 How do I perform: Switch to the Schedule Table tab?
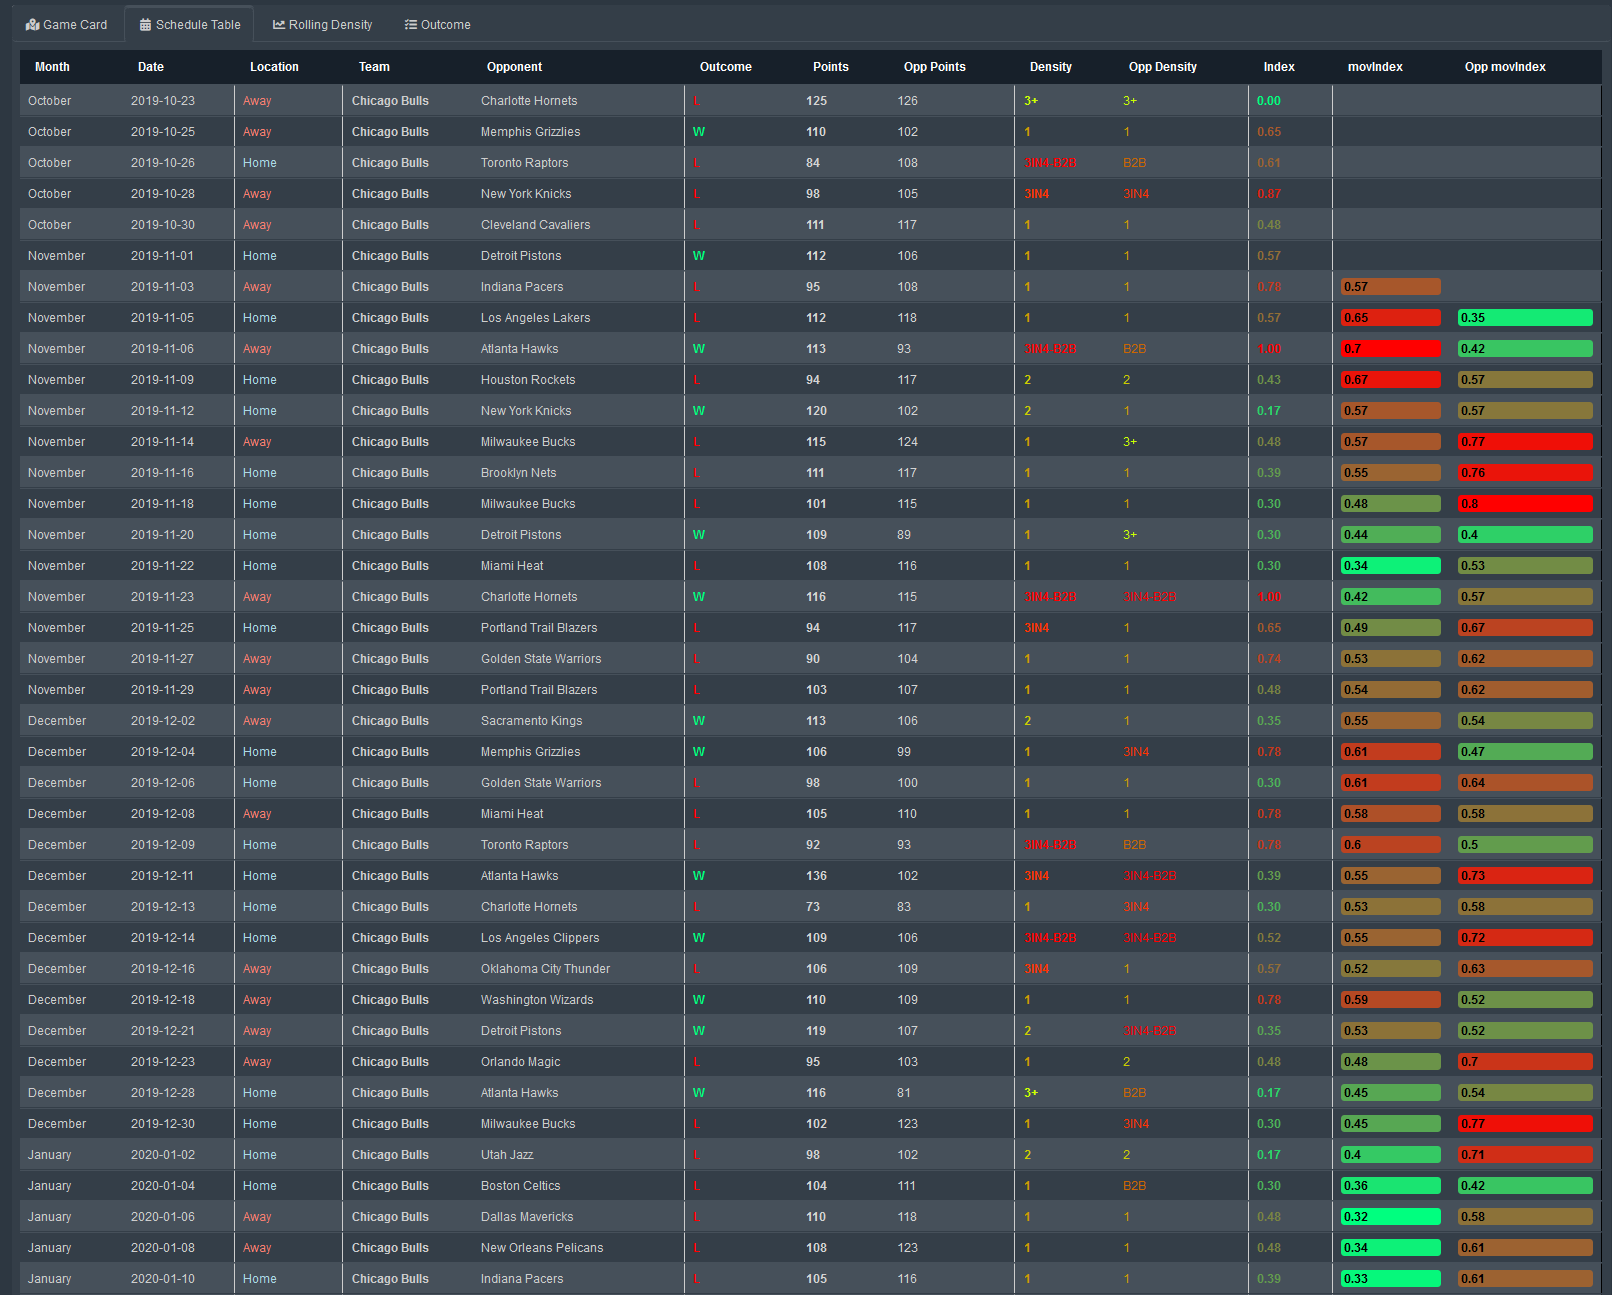point(190,25)
